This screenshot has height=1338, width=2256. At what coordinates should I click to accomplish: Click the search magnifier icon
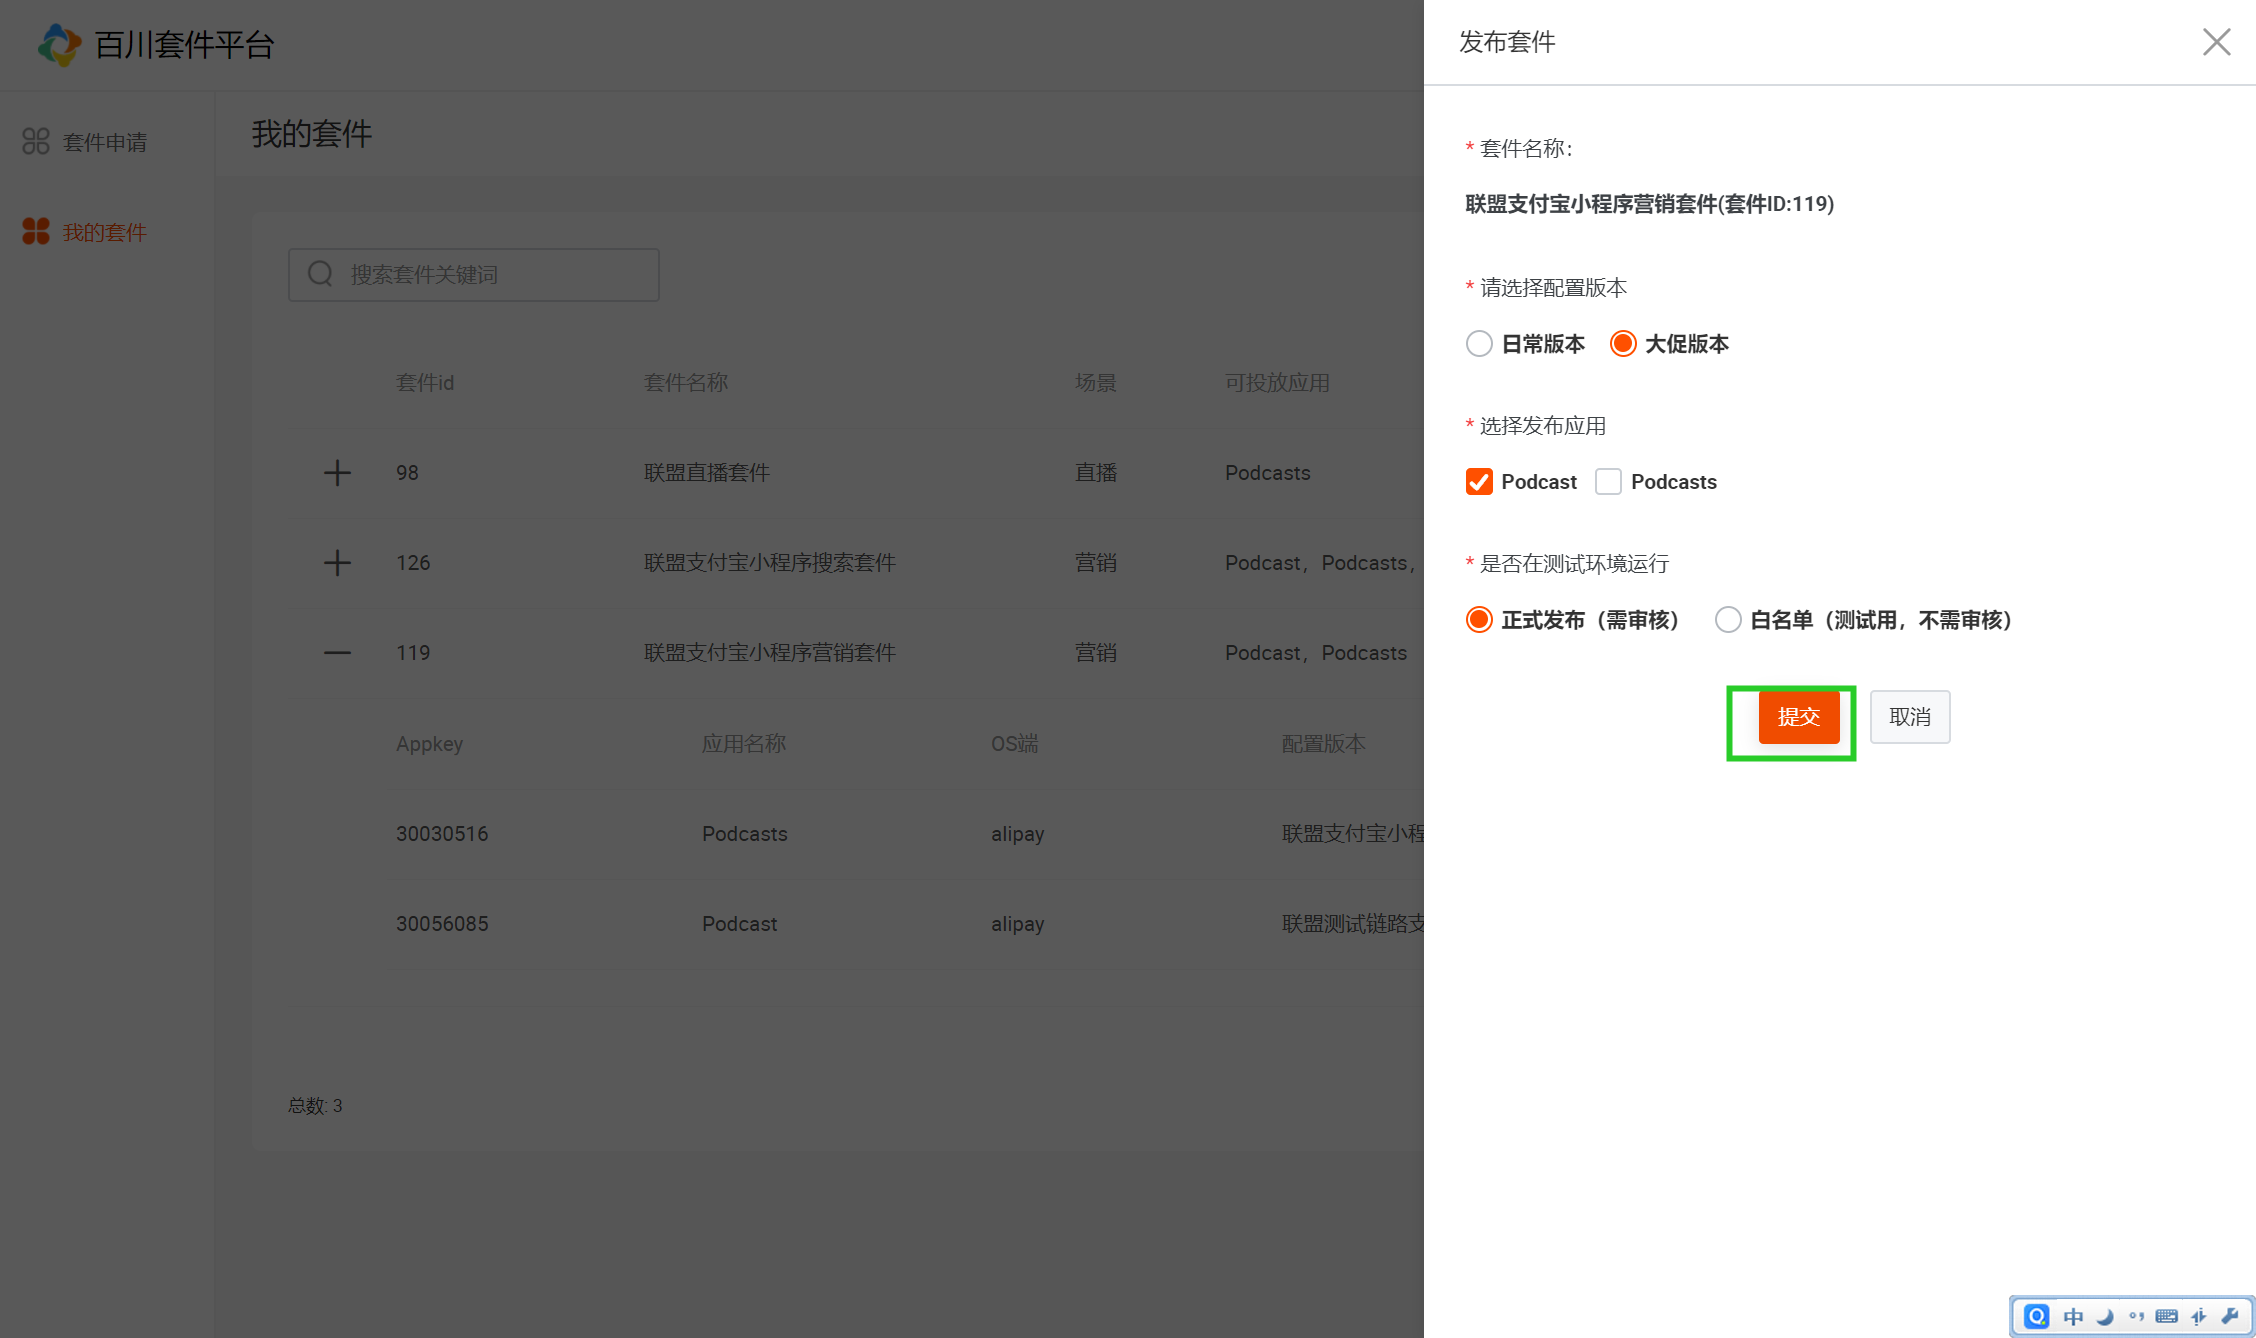coord(320,274)
